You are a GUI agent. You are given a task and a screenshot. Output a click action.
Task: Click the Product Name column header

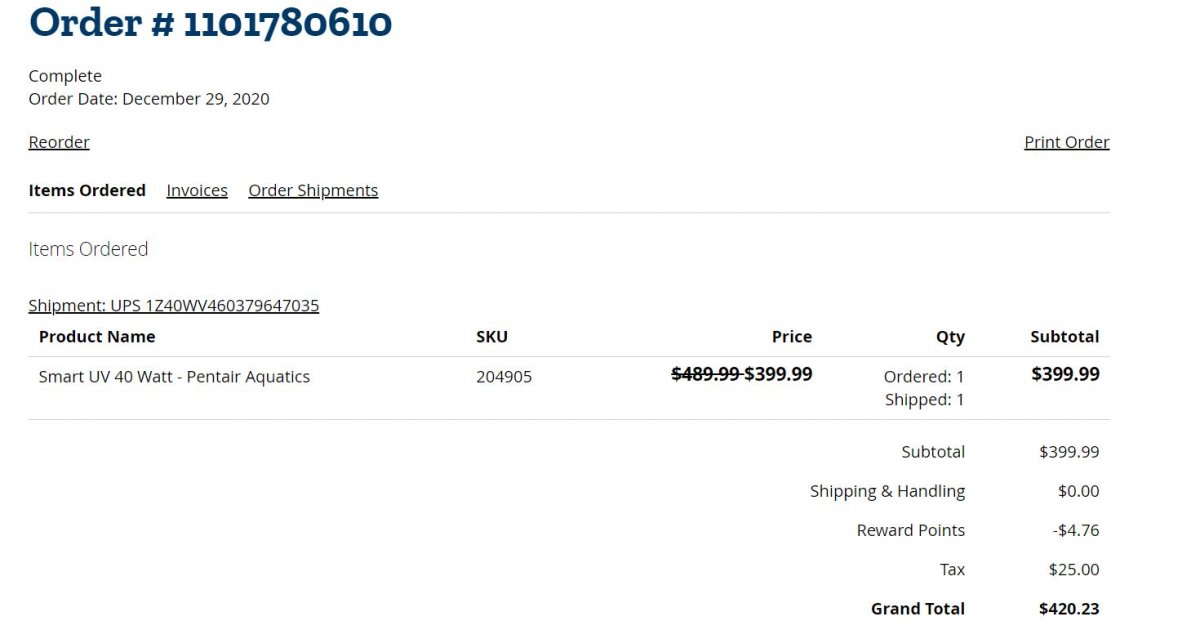(x=97, y=337)
